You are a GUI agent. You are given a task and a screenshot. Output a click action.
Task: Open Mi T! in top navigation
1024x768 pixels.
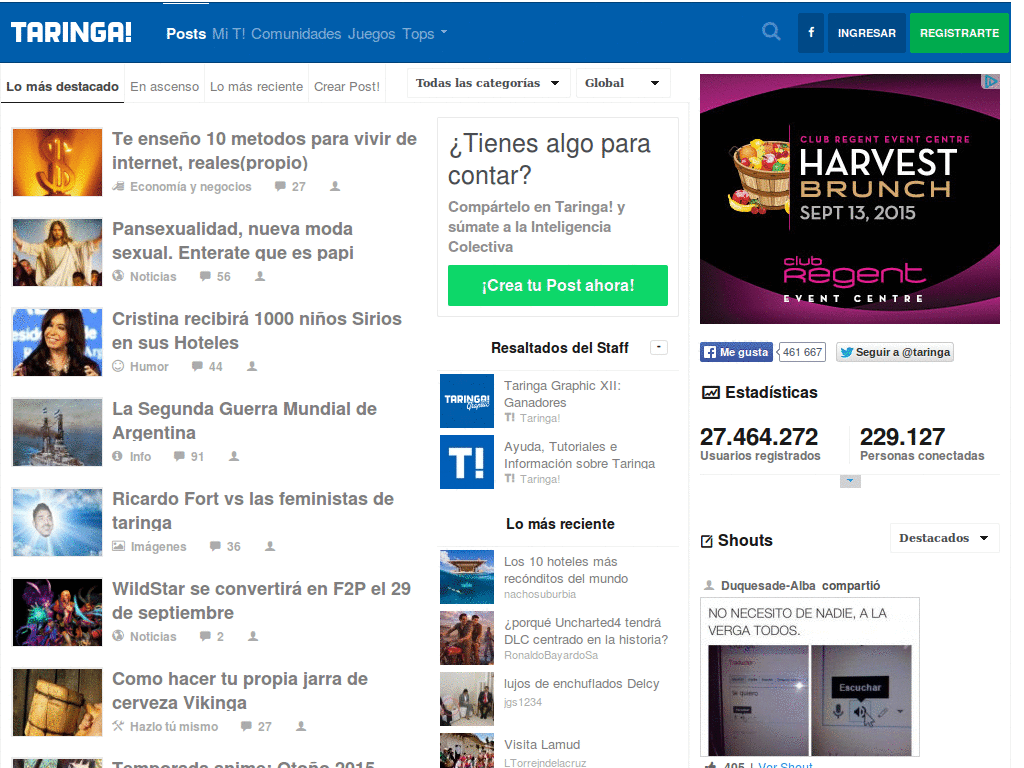point(229,34)
